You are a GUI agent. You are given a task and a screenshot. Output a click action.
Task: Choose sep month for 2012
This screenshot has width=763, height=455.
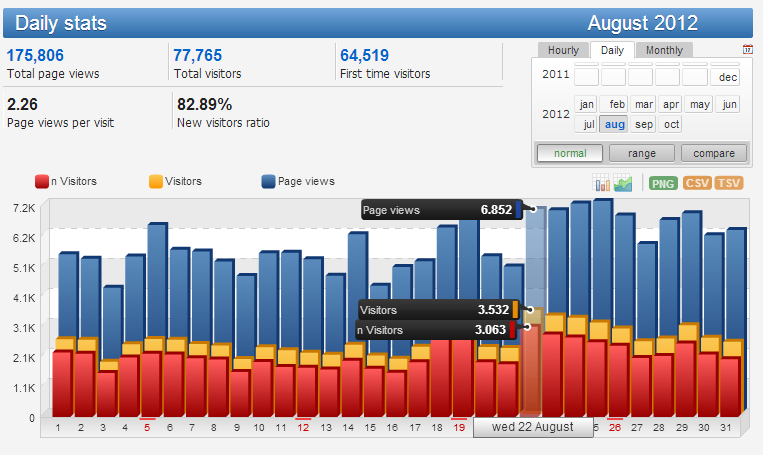[643, 125]
